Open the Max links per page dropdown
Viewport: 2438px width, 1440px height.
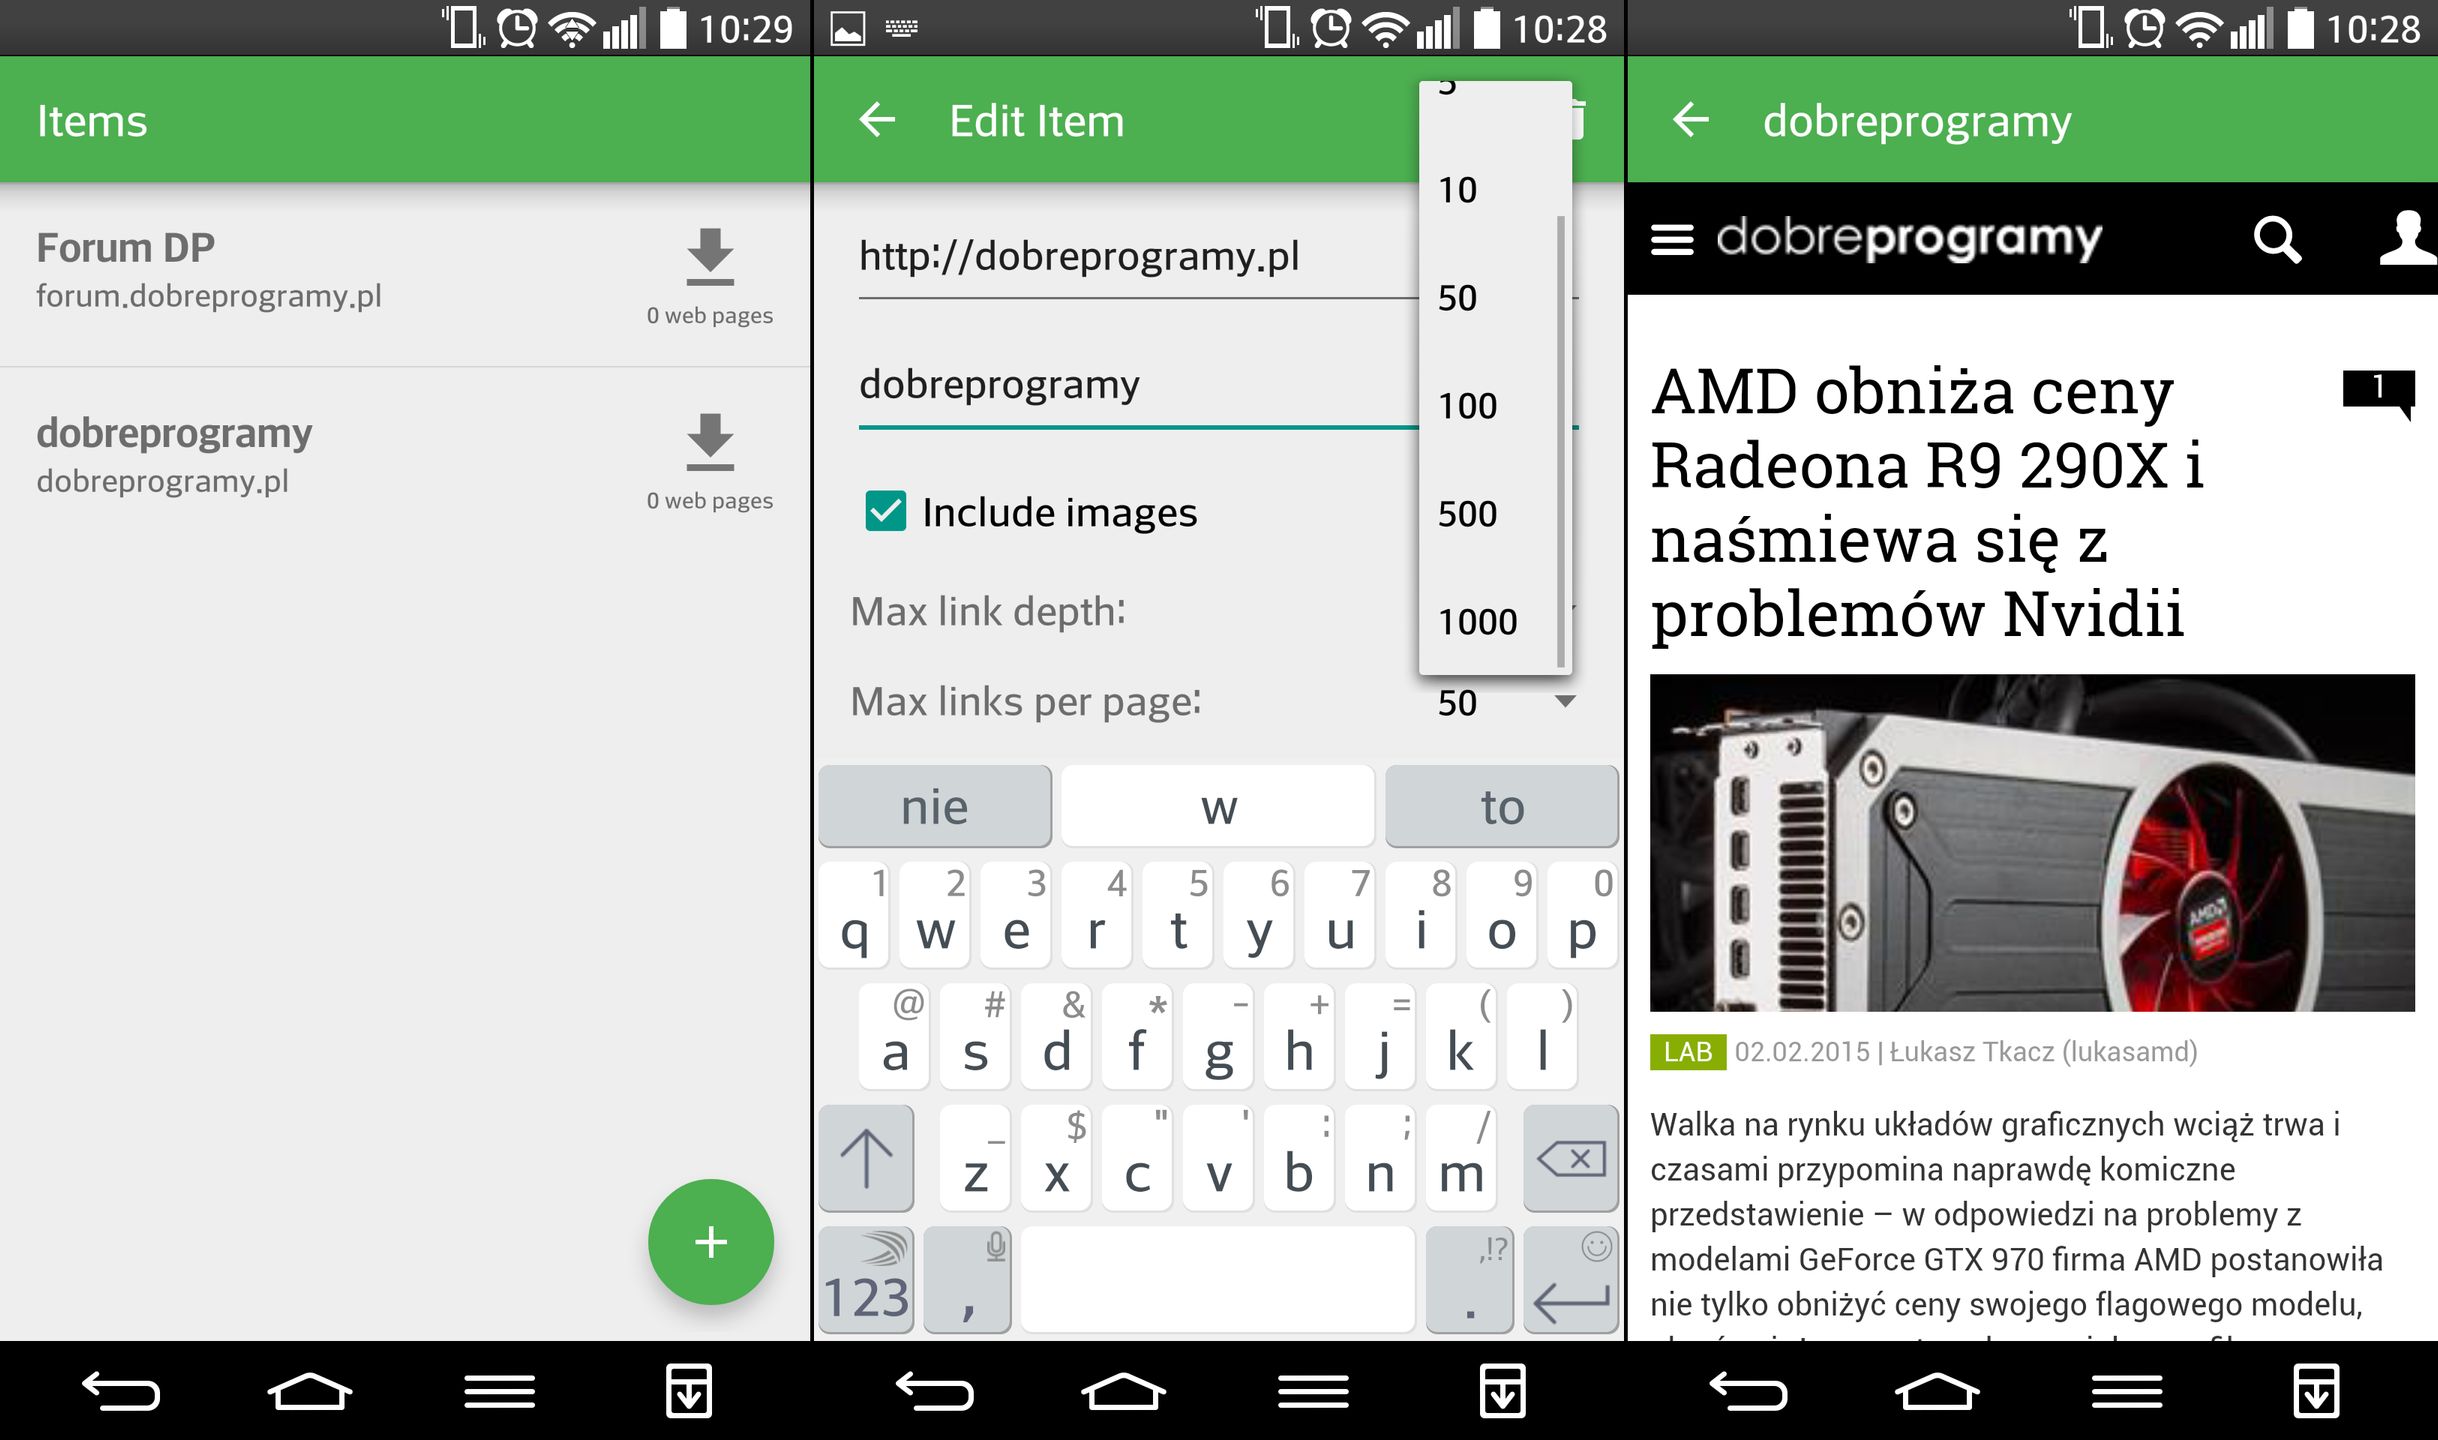point(1507,702)
